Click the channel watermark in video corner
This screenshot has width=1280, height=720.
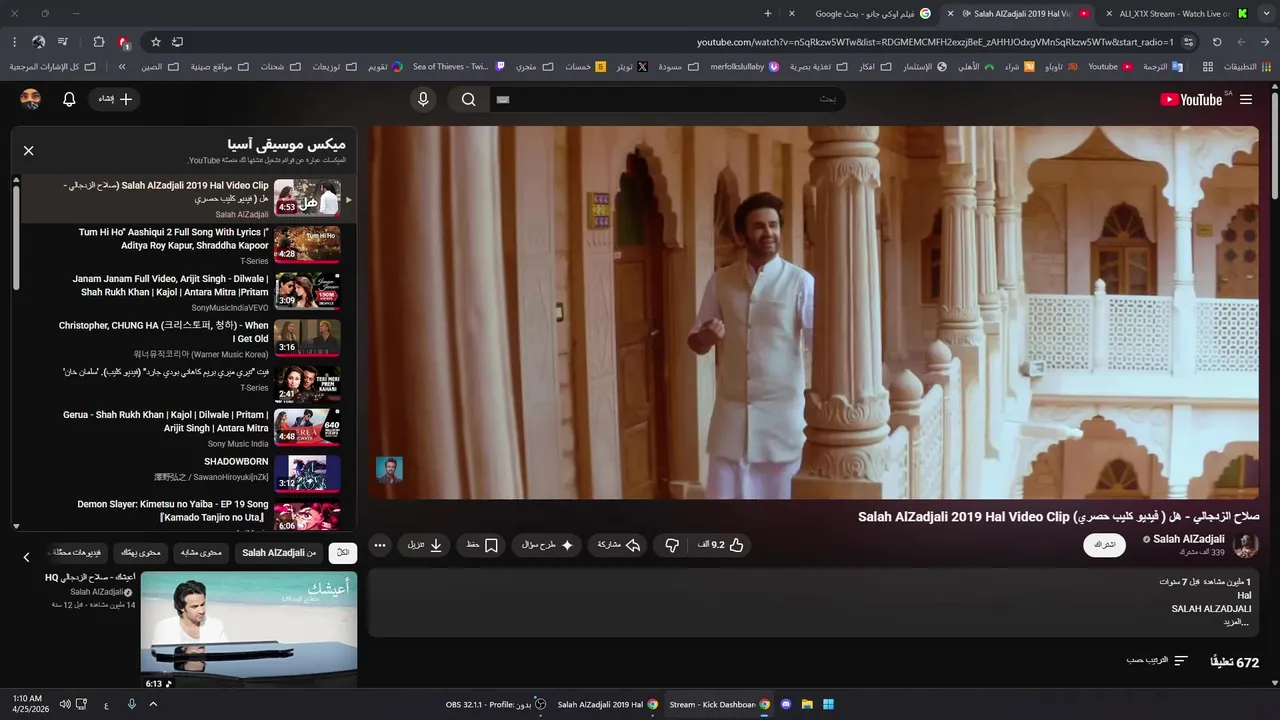pos(389,470)
